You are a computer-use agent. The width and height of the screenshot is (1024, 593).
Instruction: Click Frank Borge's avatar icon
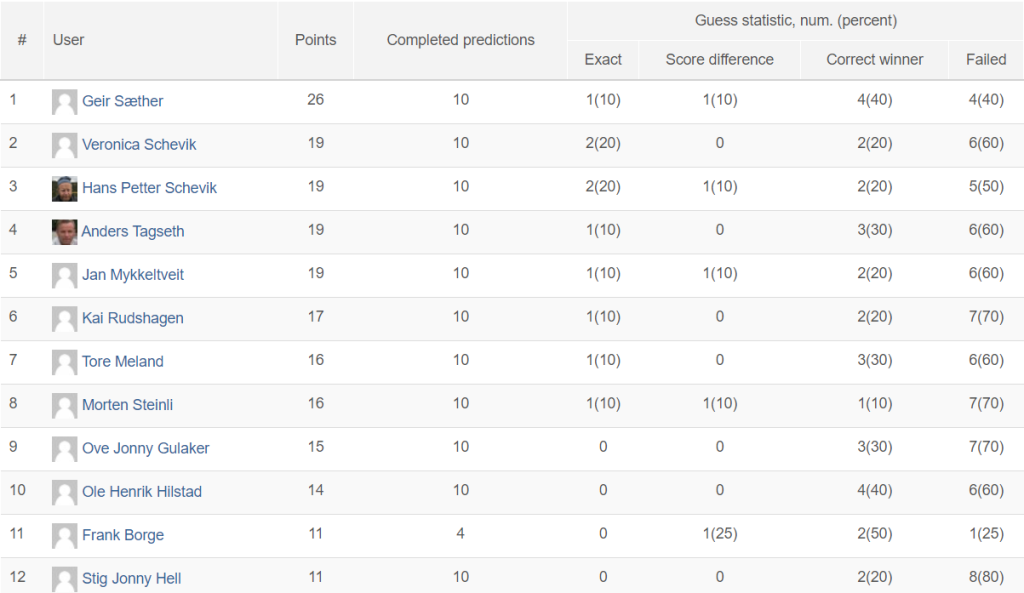click(x=65, y=536)
